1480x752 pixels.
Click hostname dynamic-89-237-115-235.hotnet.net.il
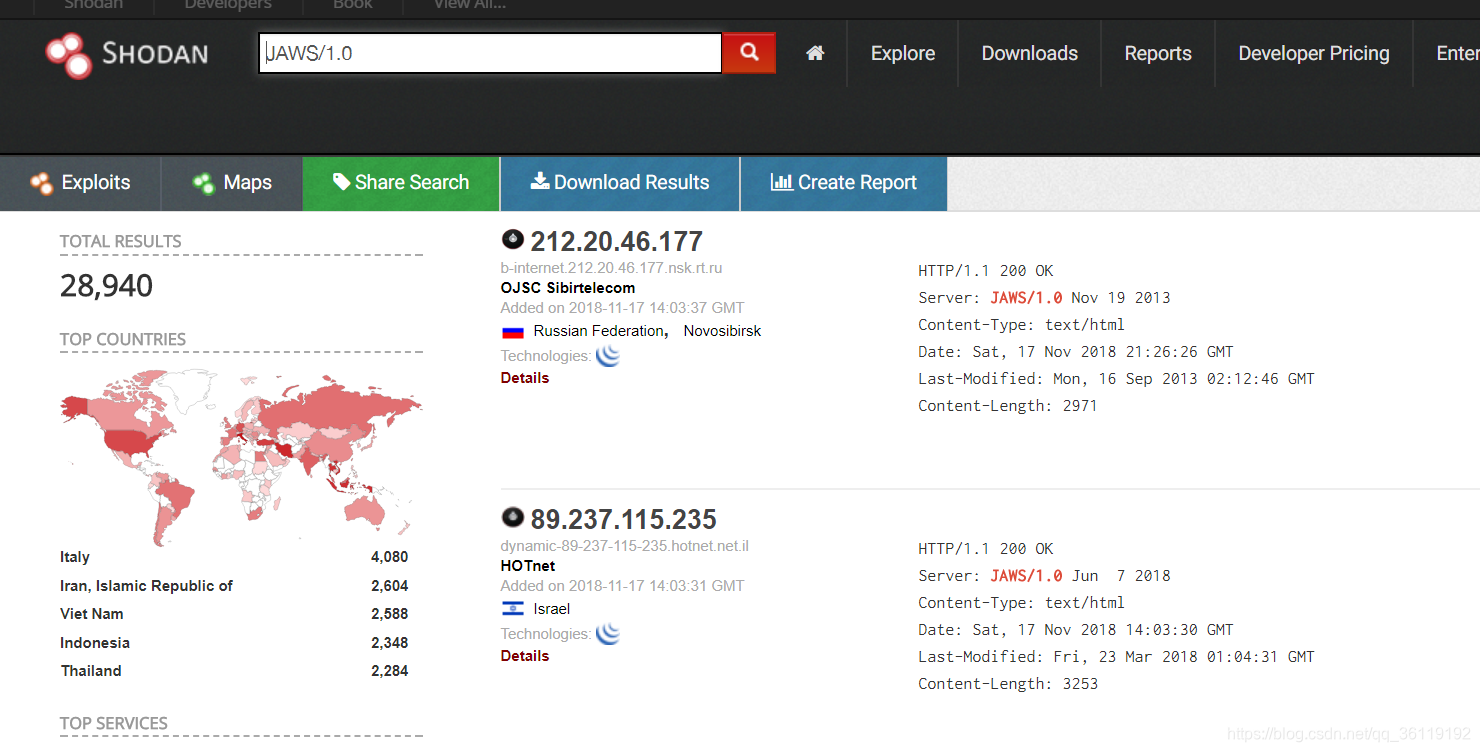[625, 546]
